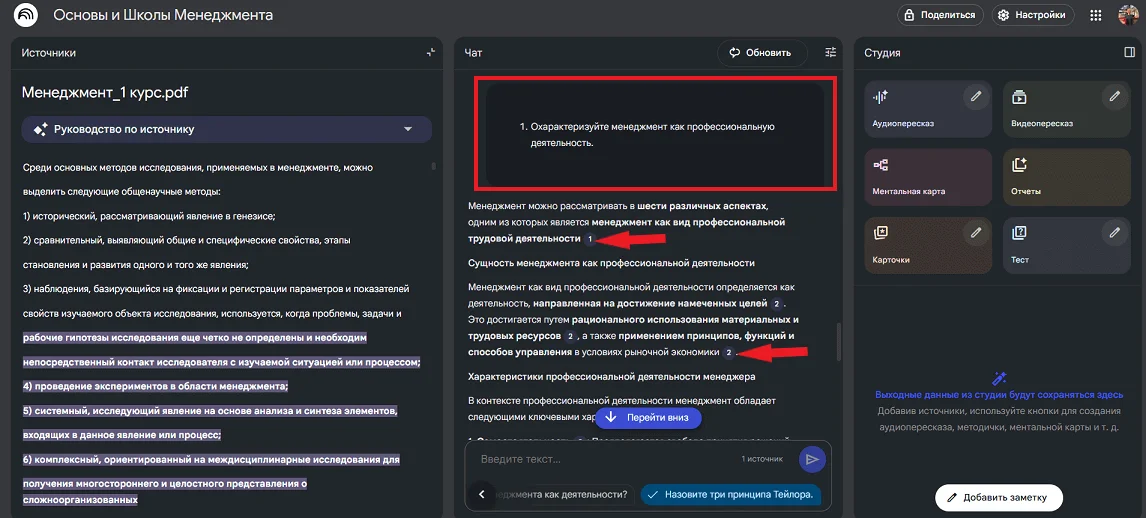Send the chat message

click(x=812, y=459)
